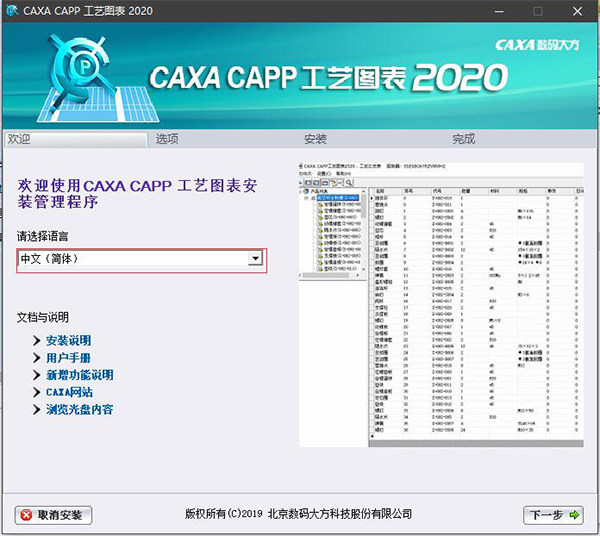Click the green arrow on the 下一步 button
This screenshot has height=536, width=600.
[x=575, y=515]
